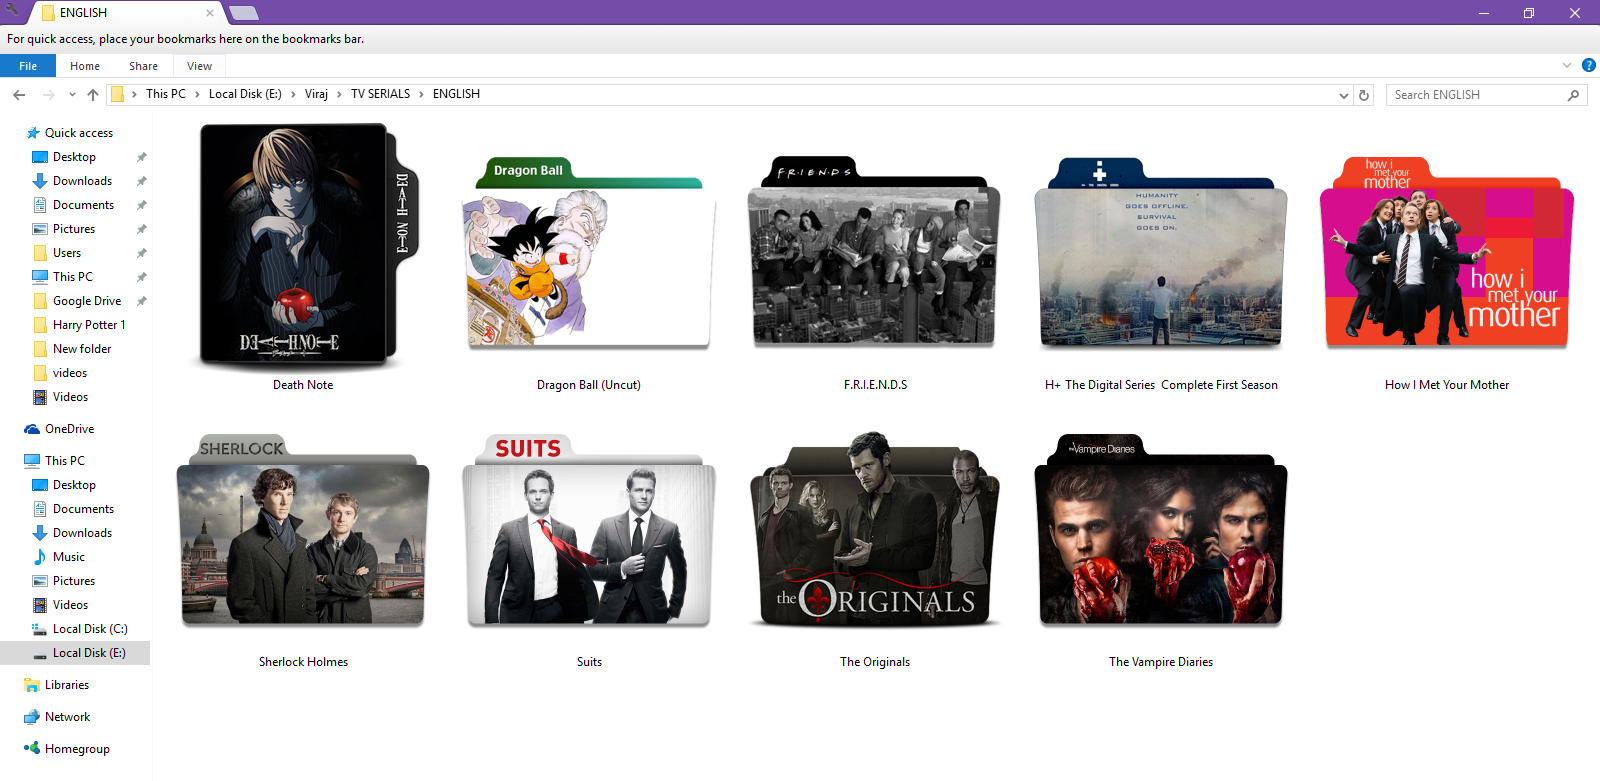Screen dimensions: 1600x781
Task: Navigate to TV SERIALS in breadcrumb
Action: coord(380,94)
